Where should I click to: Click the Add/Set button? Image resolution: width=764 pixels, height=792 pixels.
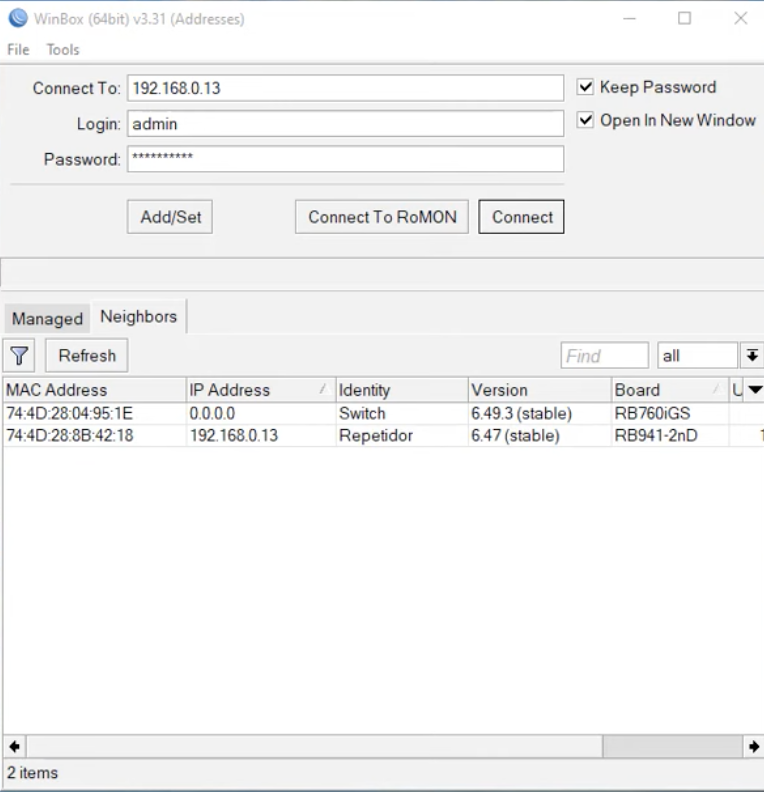(170, 217)
